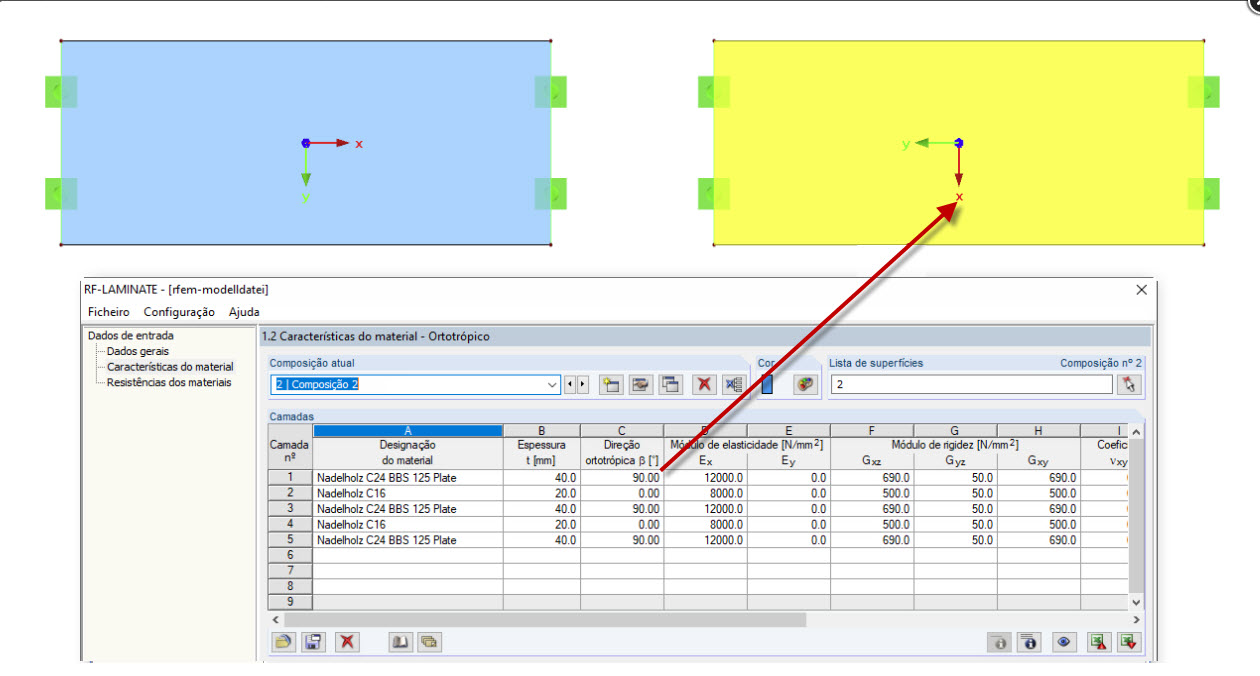Select Dados de entrada tree node
1260x676 pixels.
point(130,336)
